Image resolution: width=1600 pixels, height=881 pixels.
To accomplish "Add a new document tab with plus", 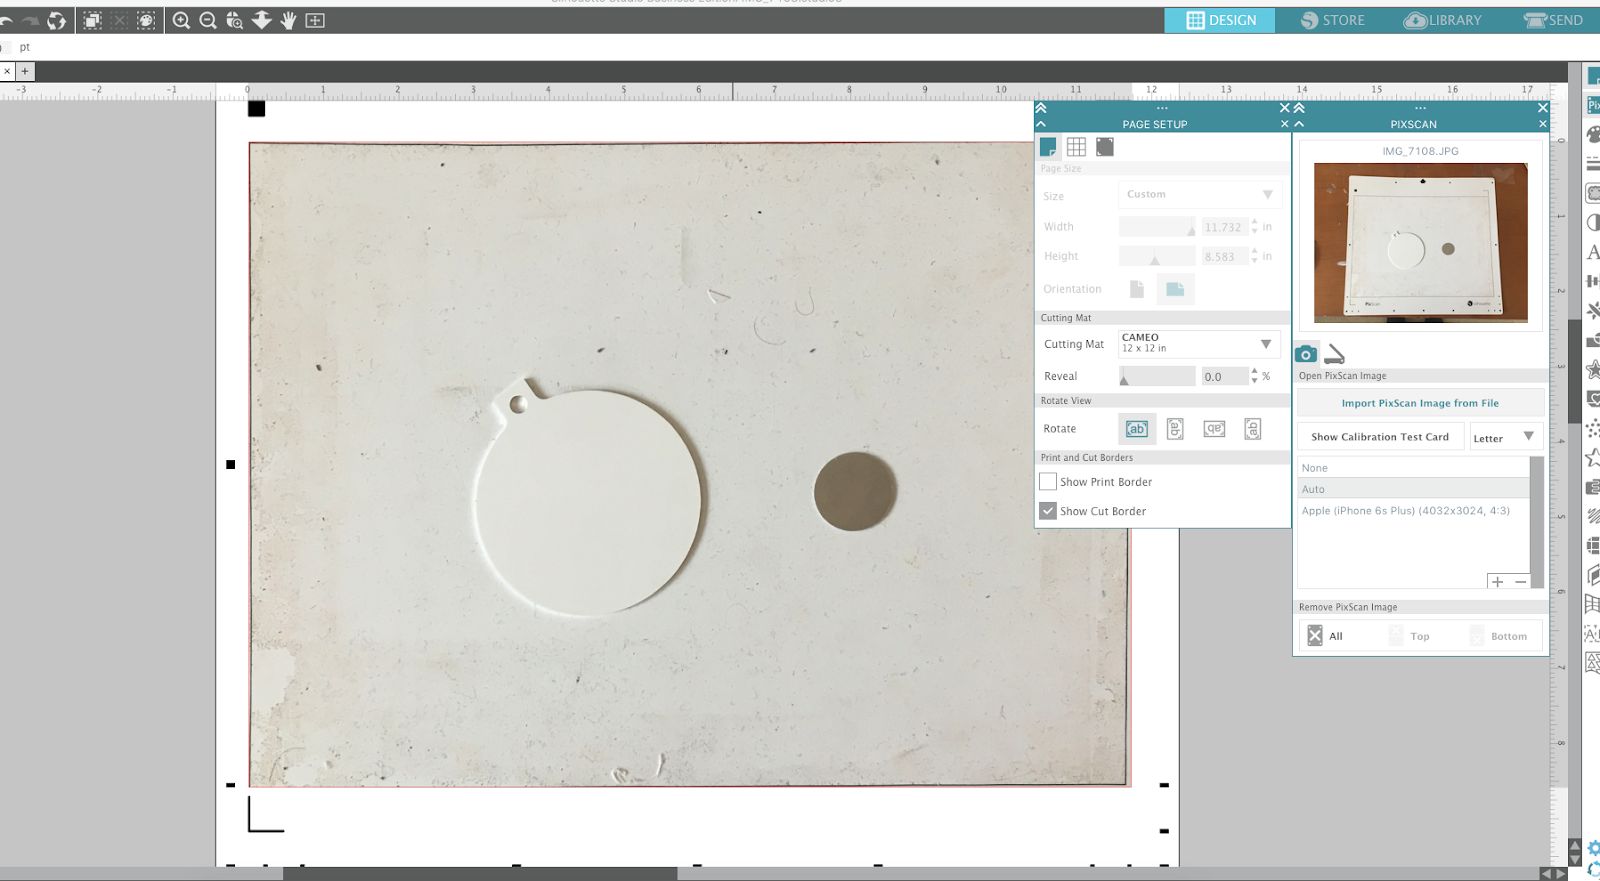I will pyautogui.click(x=25, y=71).
